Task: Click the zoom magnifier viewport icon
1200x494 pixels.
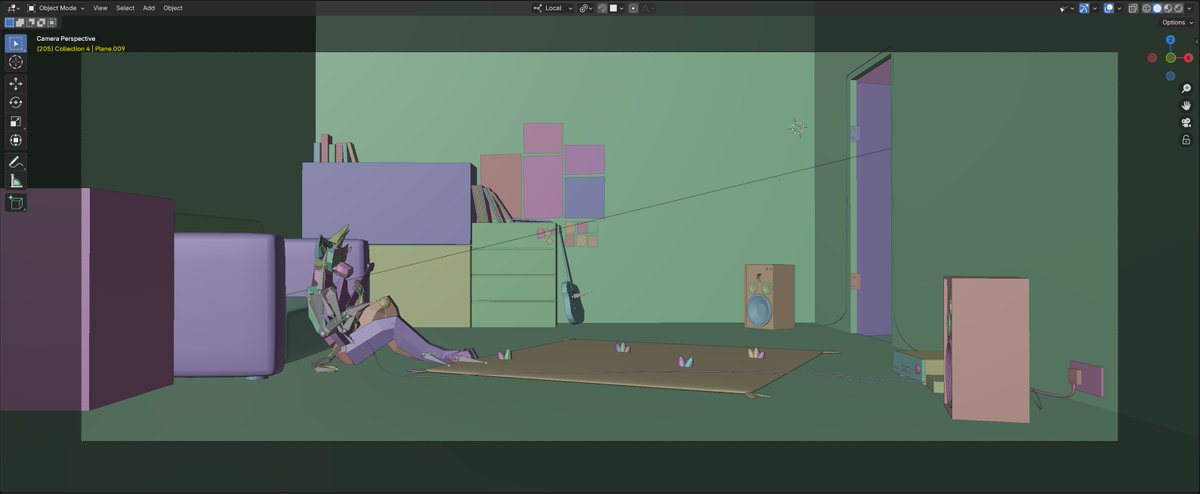Action: (1186, 89)
